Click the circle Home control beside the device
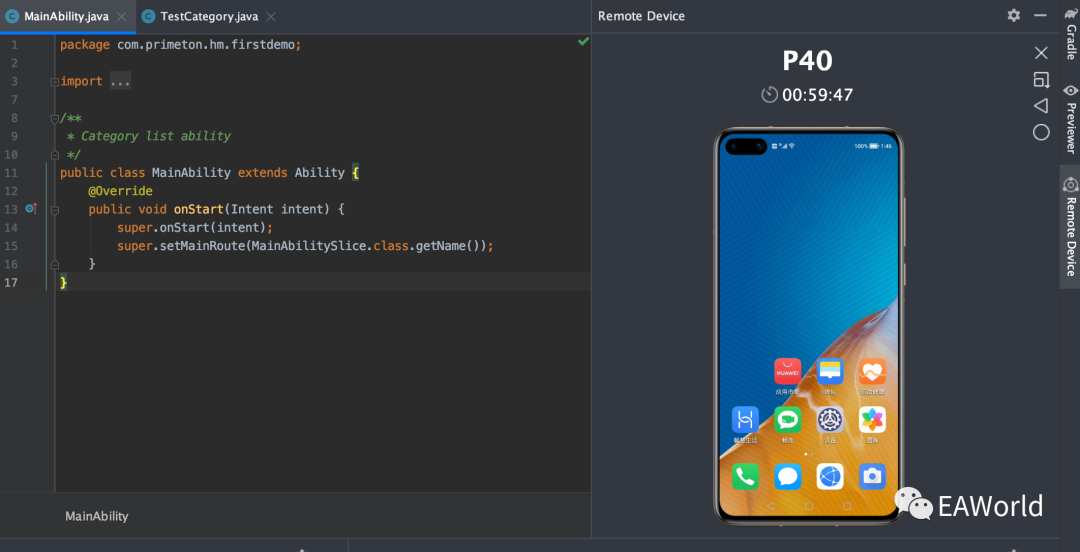Image resolution: width=1080 pixels, height=552 pixels. coord(1041,132)
